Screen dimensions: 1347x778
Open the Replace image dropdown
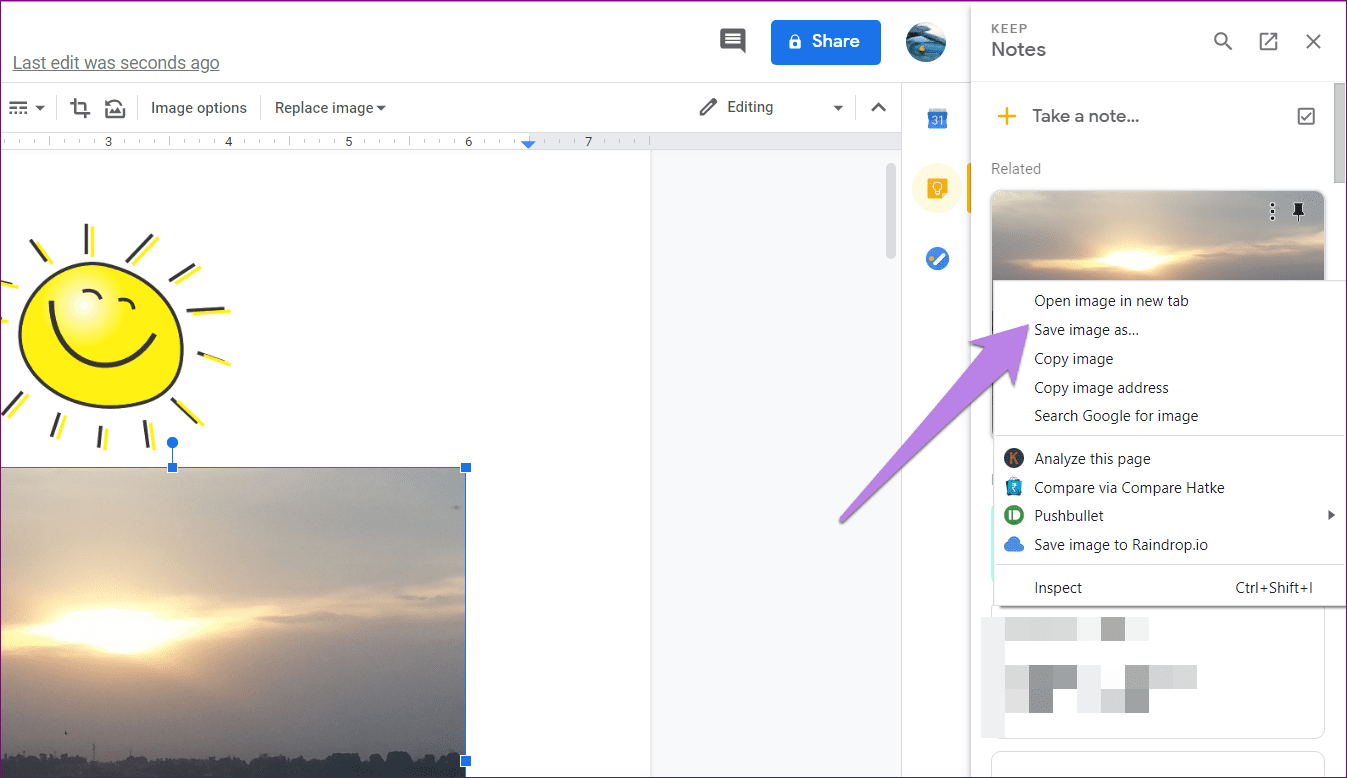pos(329,107)
